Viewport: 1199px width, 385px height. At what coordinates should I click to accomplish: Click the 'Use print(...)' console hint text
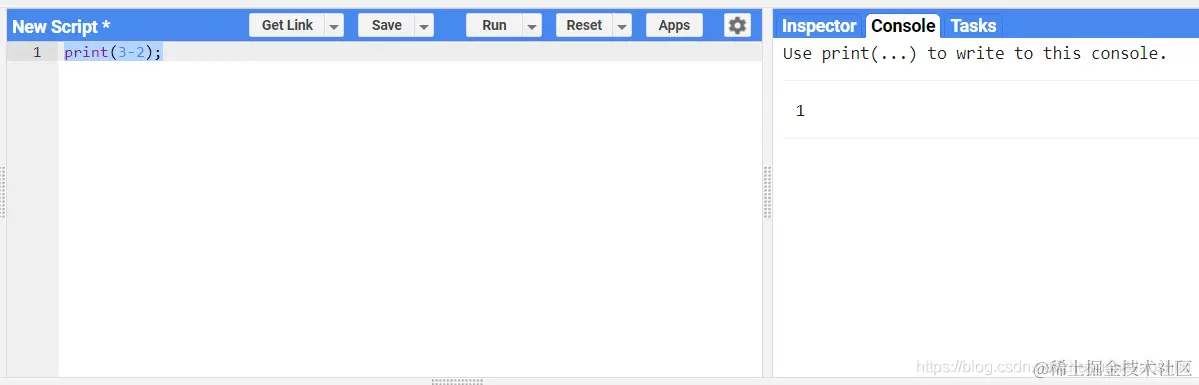pyautogui.click(x=975, y=54)
